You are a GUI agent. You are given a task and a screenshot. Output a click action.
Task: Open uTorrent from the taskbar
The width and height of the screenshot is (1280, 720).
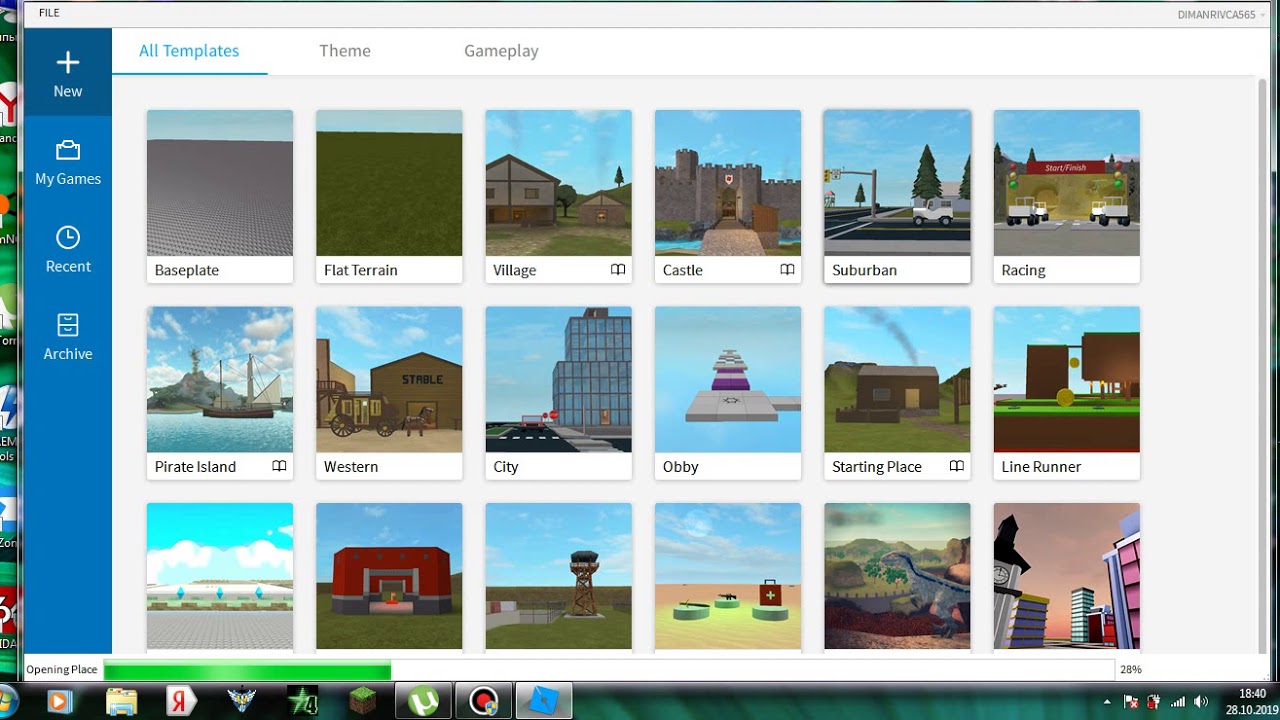click(423, 701)
